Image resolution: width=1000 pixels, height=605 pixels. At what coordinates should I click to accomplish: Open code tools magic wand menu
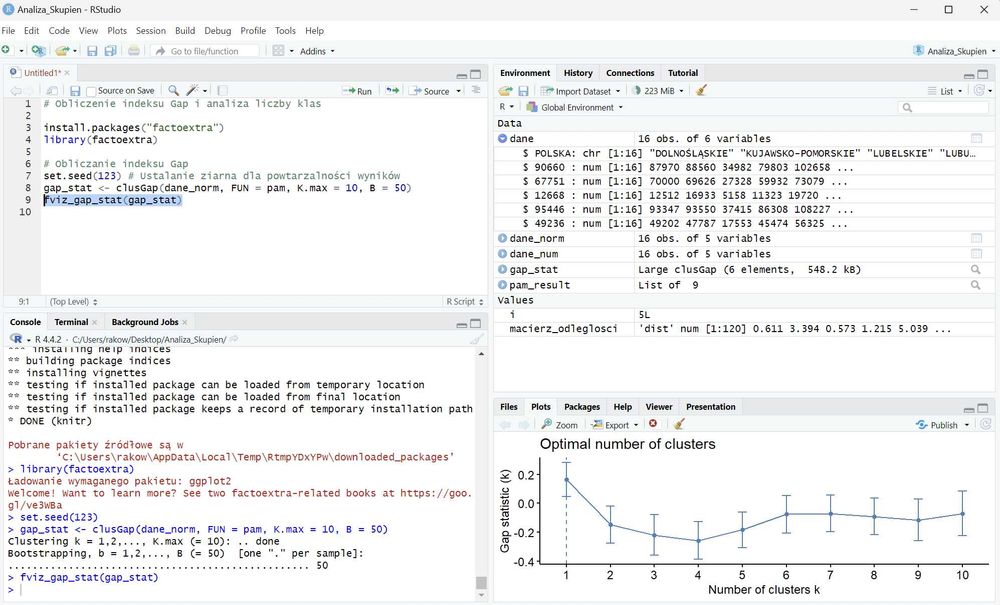193,91
